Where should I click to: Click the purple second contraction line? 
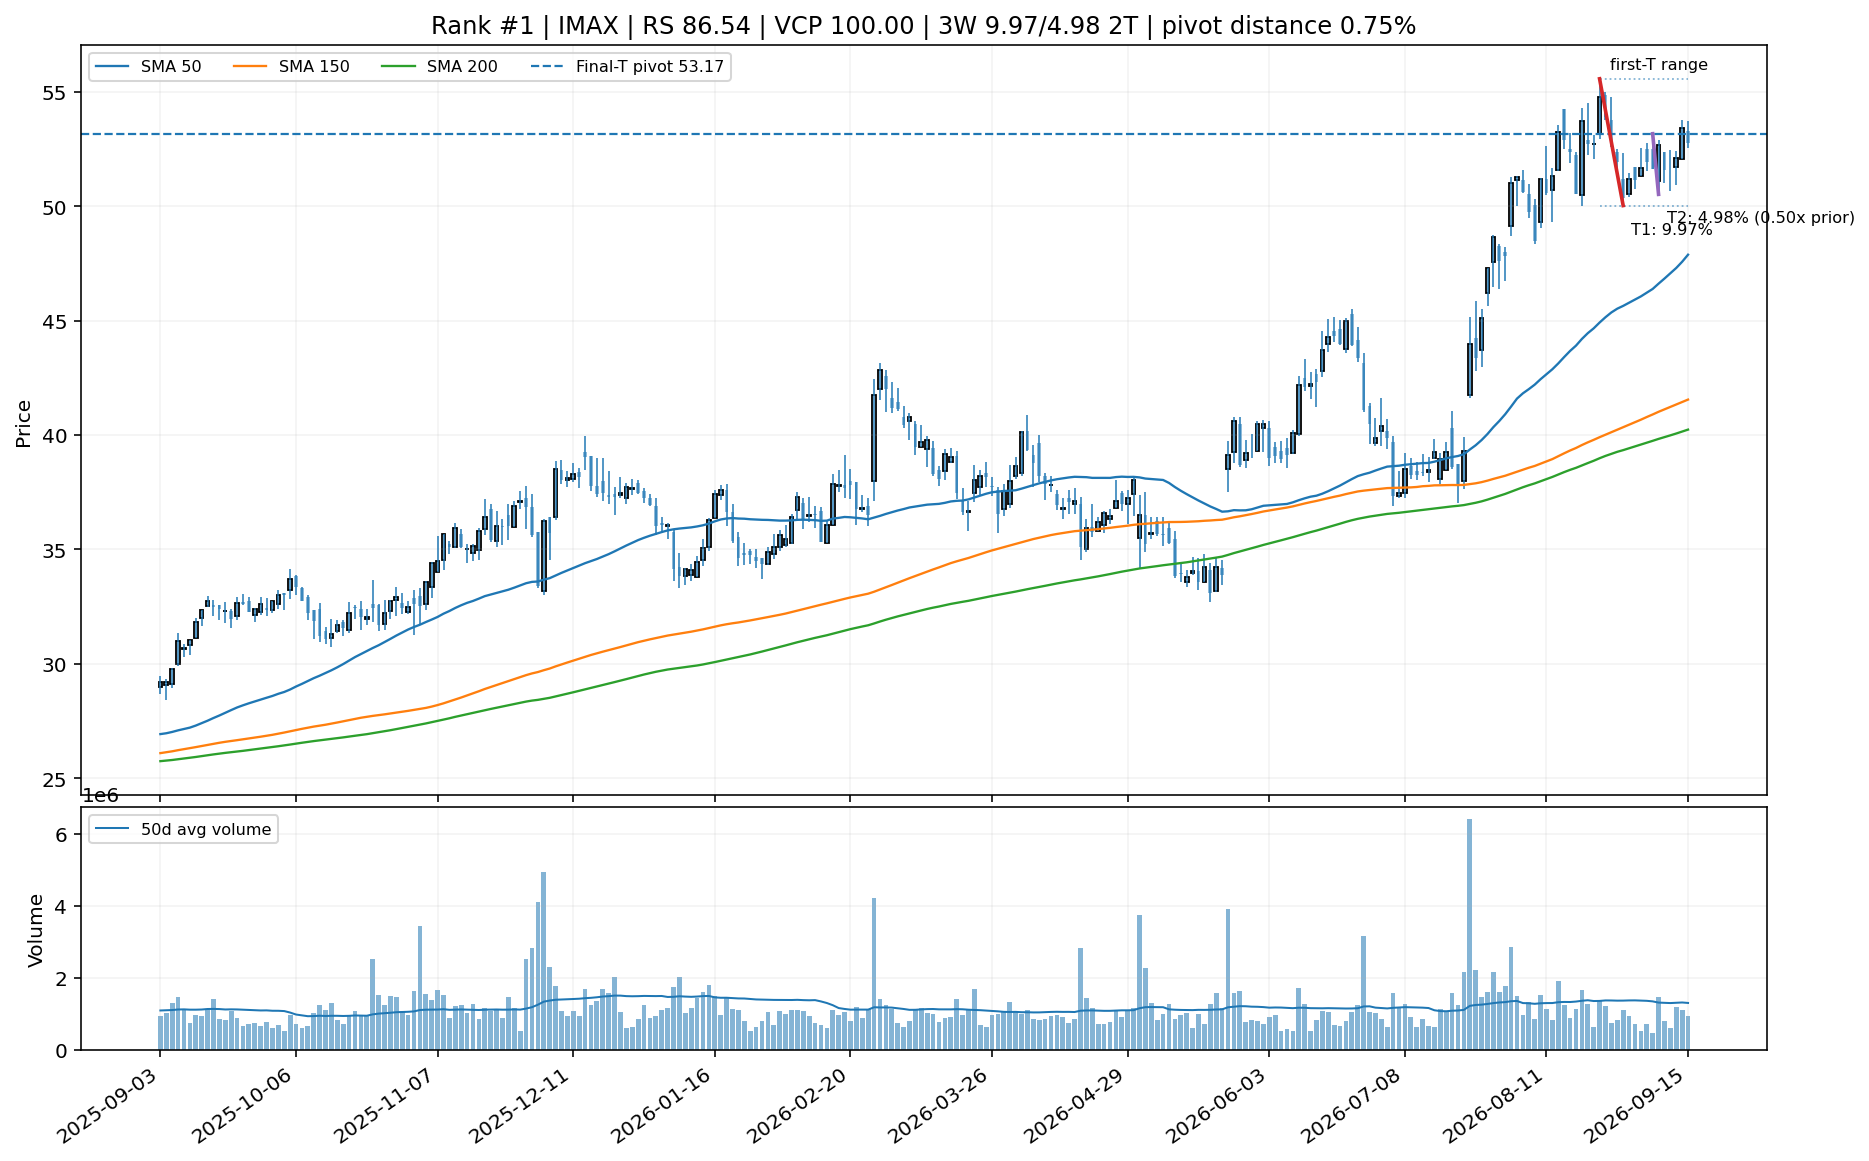click(1655, 163)
